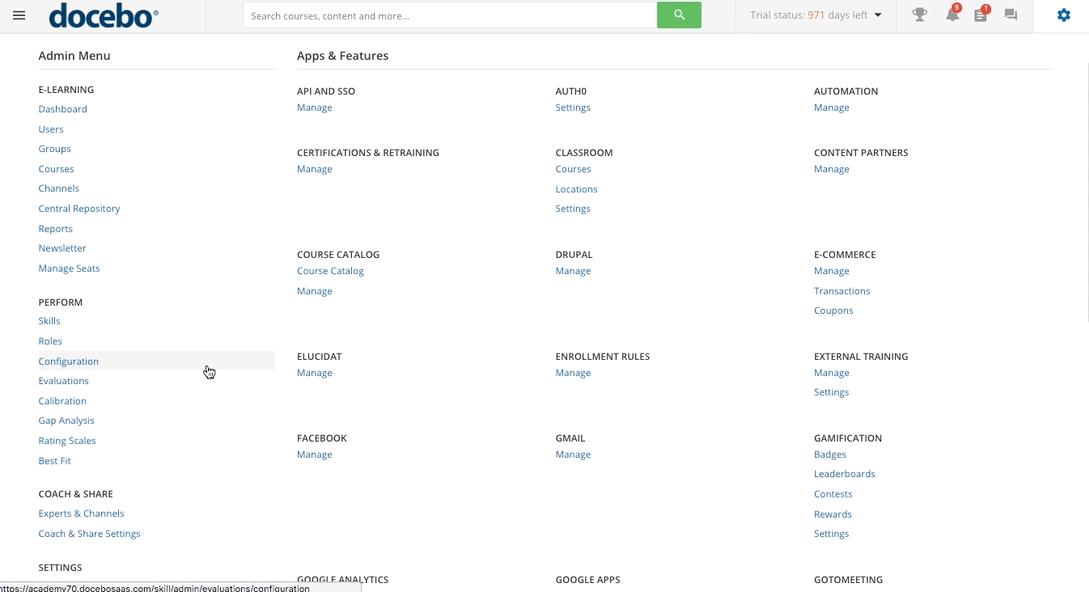Image resolution: width=1089 pixels, height=592 pixels.
Task: Expand the trial status dropdown
Action: pos(878,15)
